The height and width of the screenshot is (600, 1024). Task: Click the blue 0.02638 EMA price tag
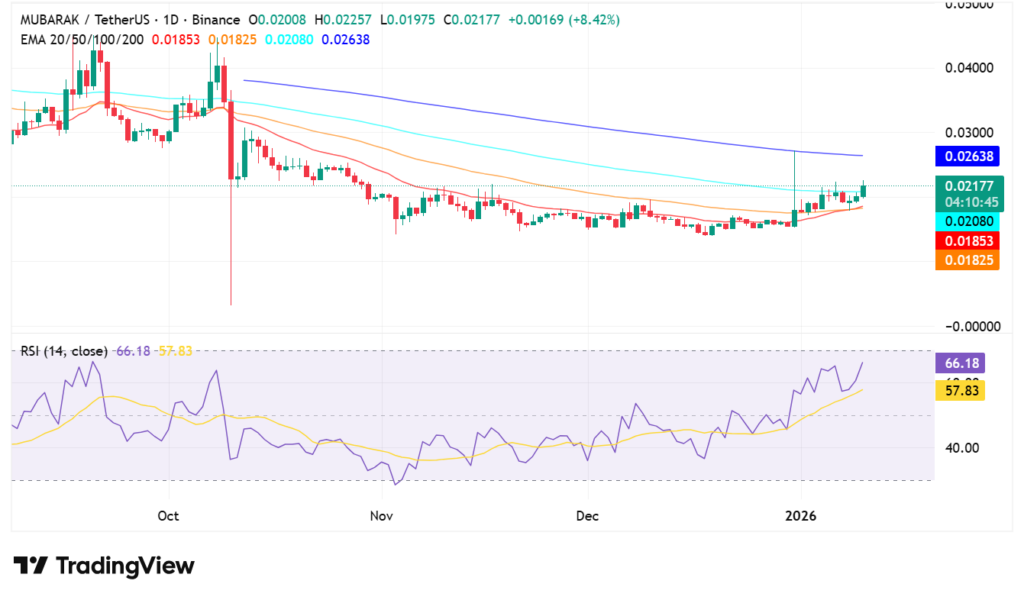[964, 156]
